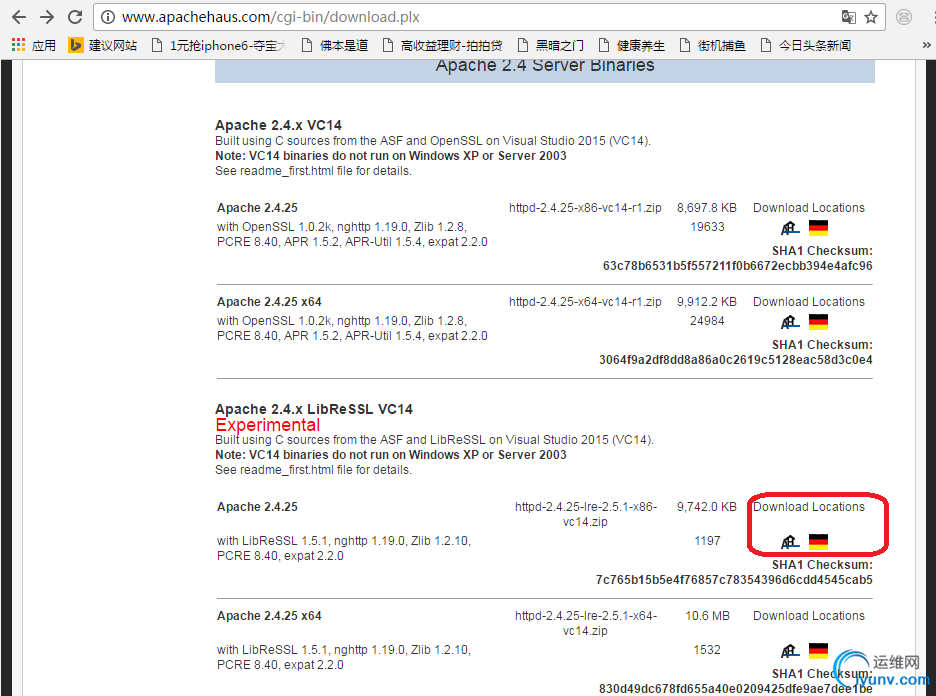This screenshot has width=936, height=696.
Task: Open the 街机捕鱼 bookmark
Action: coord(713,45)
